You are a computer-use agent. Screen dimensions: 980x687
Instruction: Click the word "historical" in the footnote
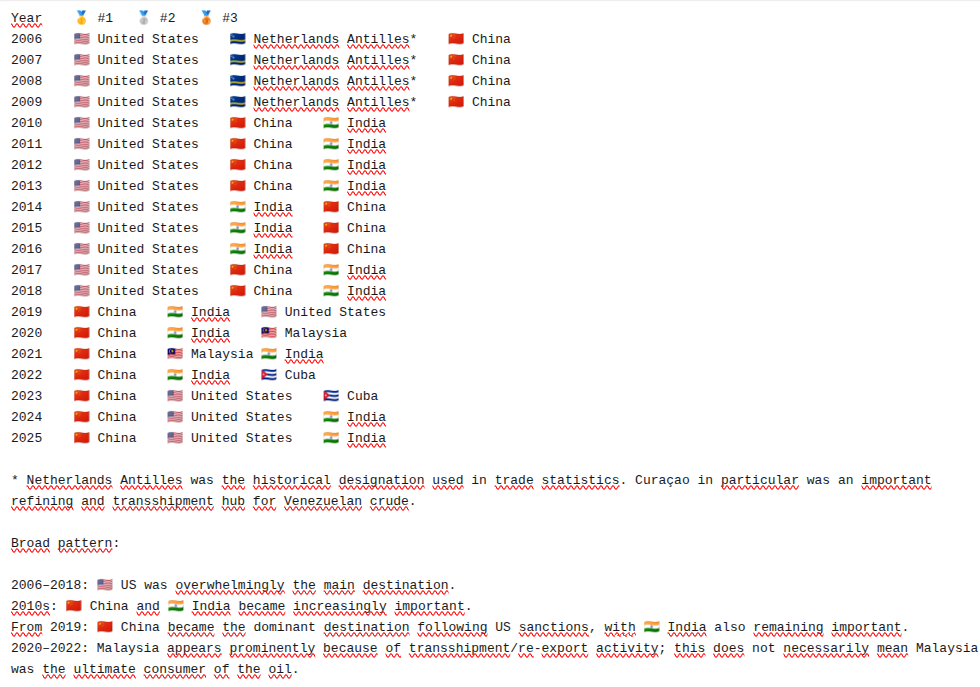coord(292,480)
